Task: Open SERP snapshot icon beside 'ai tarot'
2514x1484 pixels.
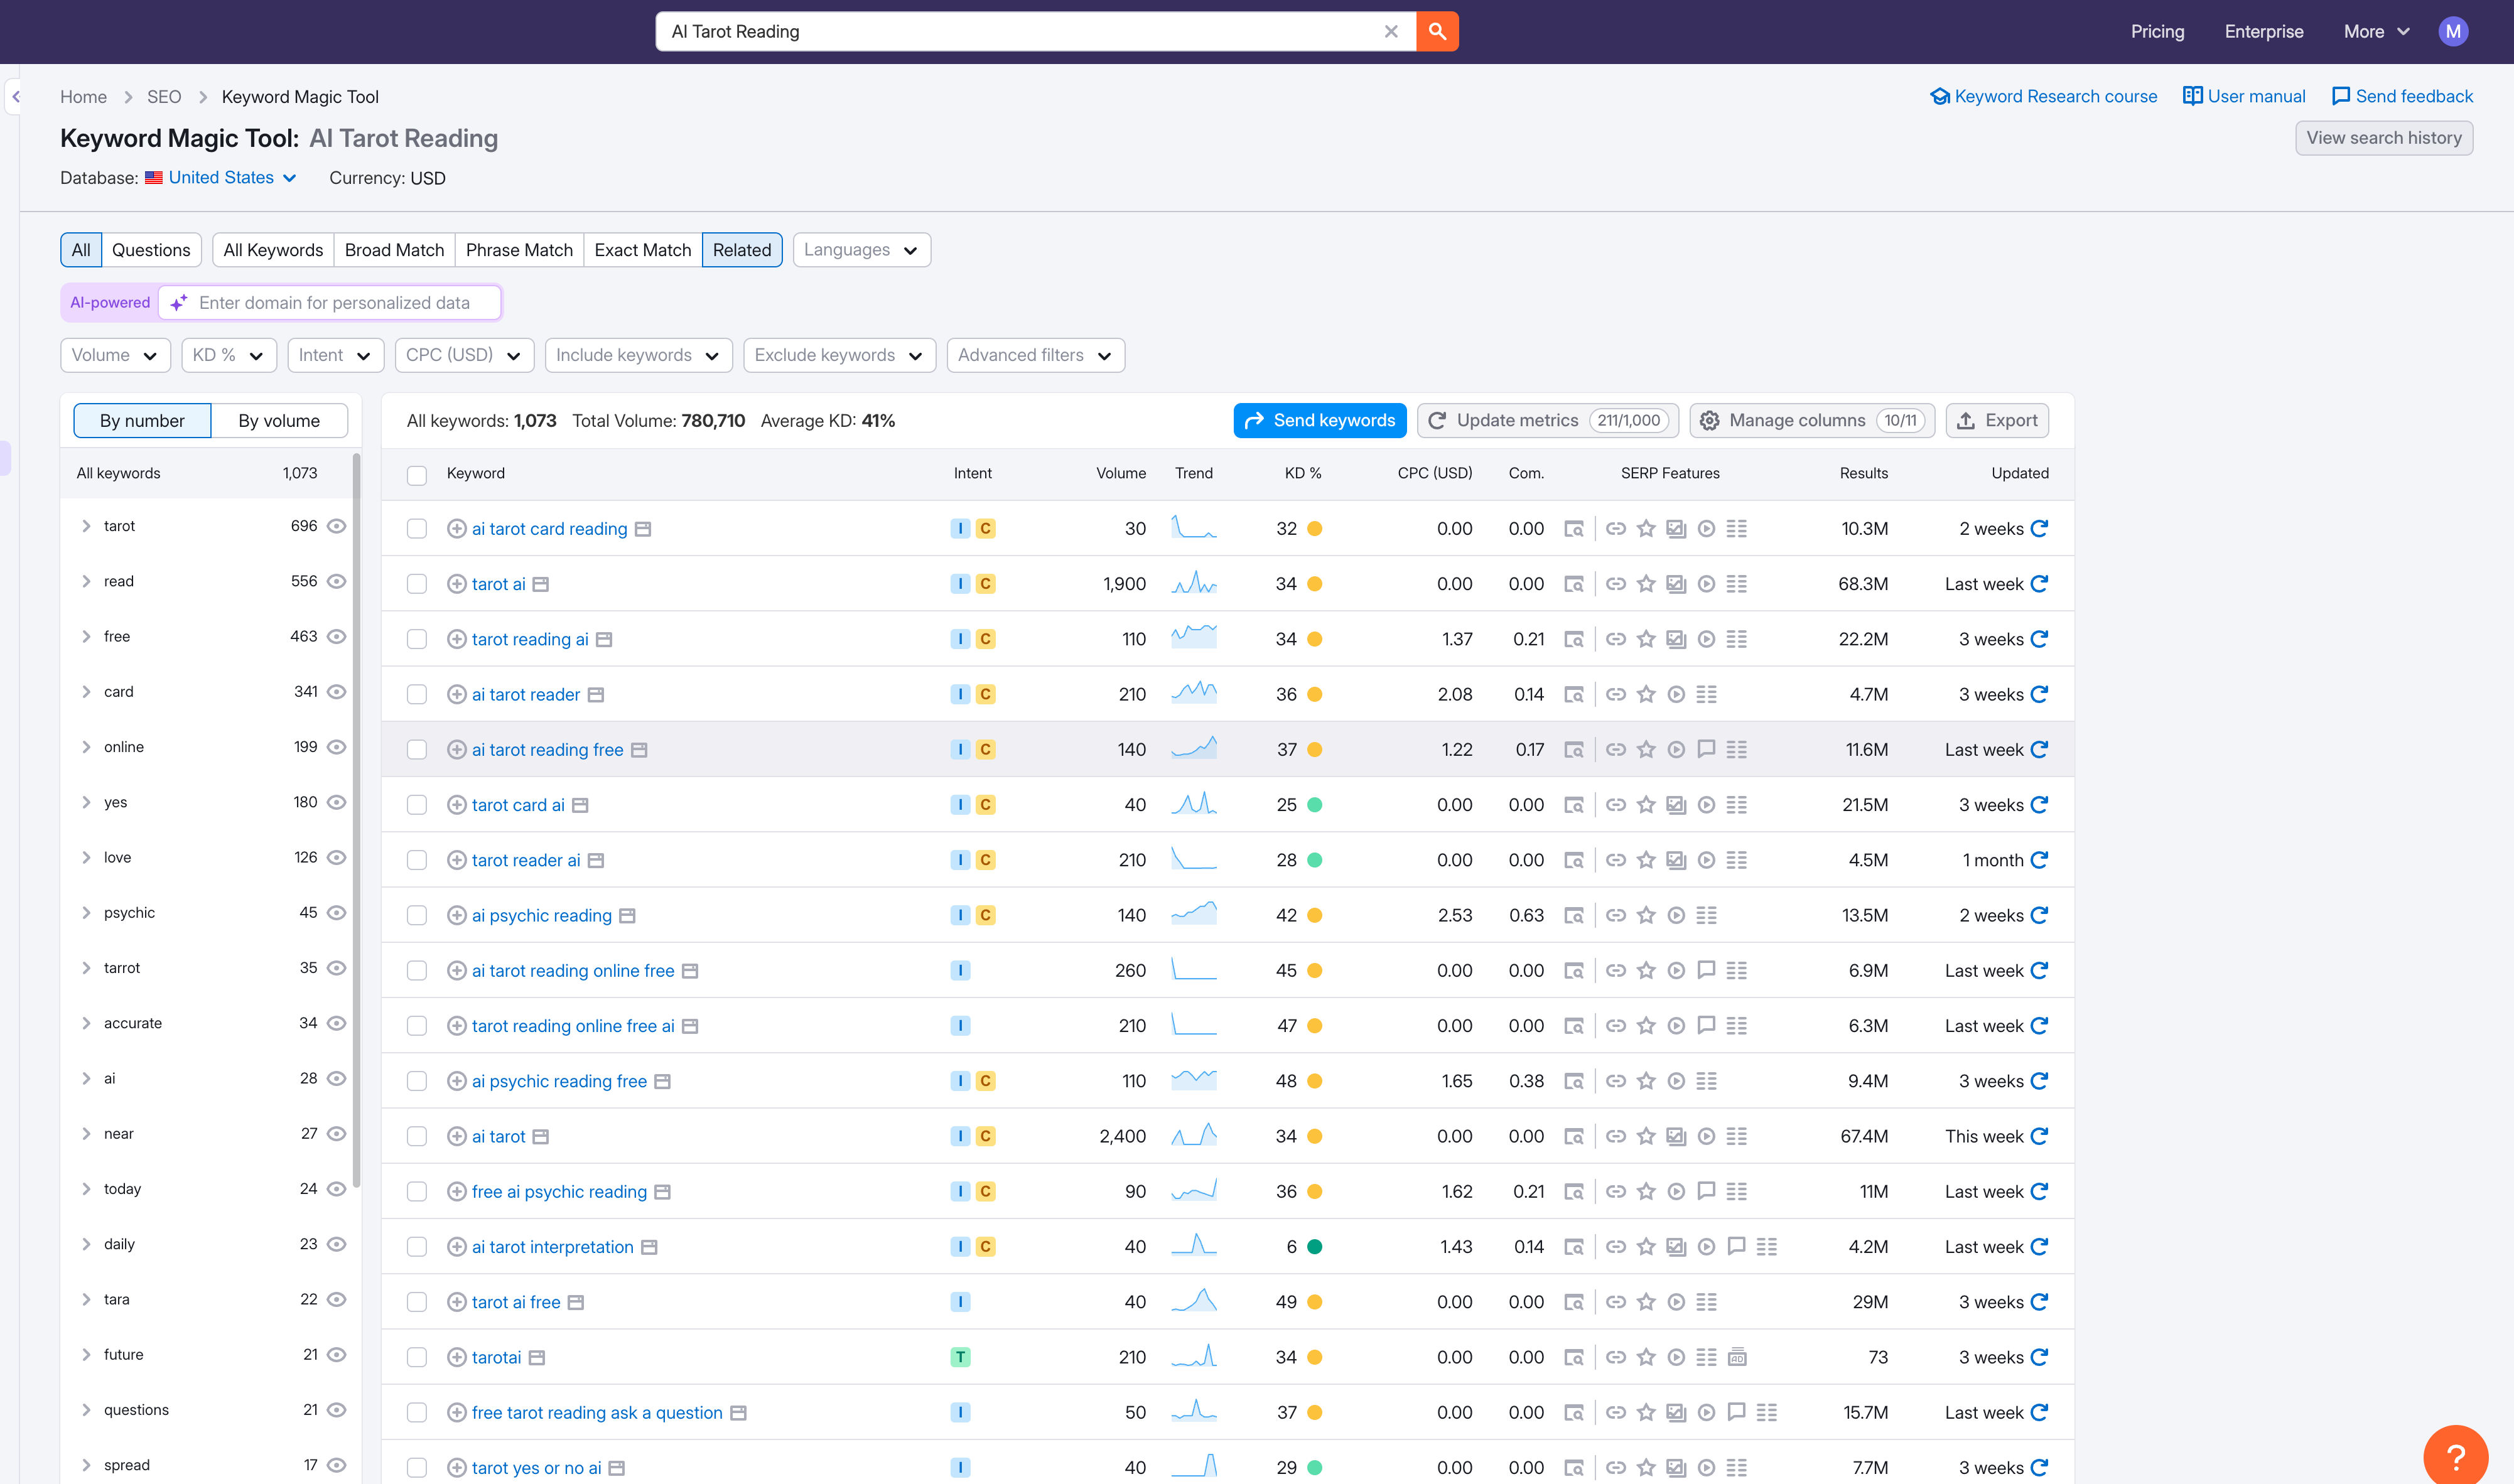Action: tap(540, 1136)
